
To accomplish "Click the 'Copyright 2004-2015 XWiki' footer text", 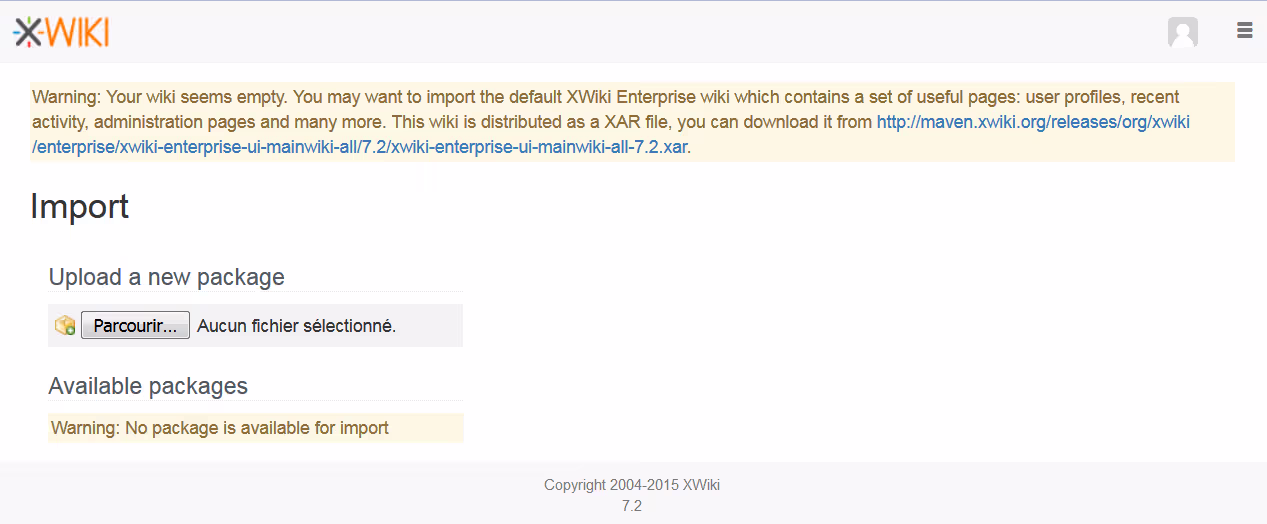I will (x=631, y=485).
